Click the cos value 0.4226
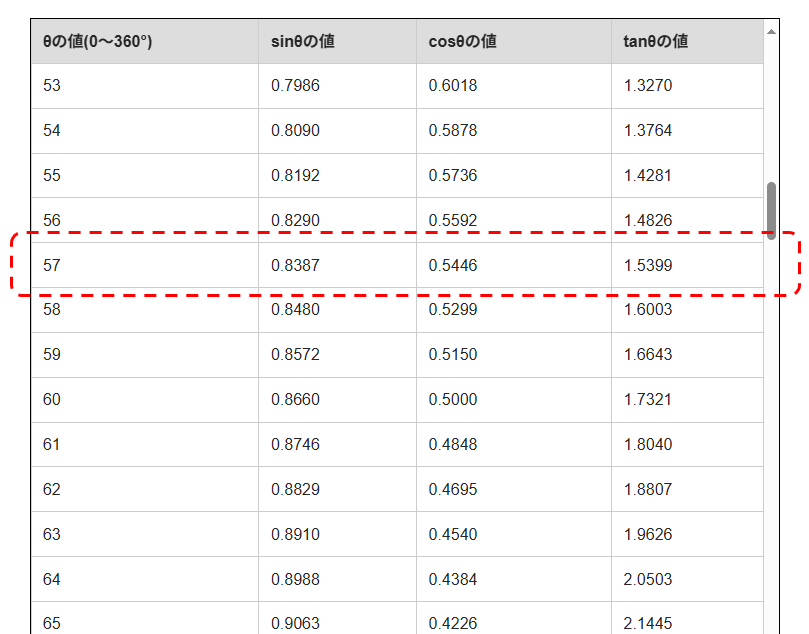The height and width of the screenshot is (634, 809). tap(453, 623)
